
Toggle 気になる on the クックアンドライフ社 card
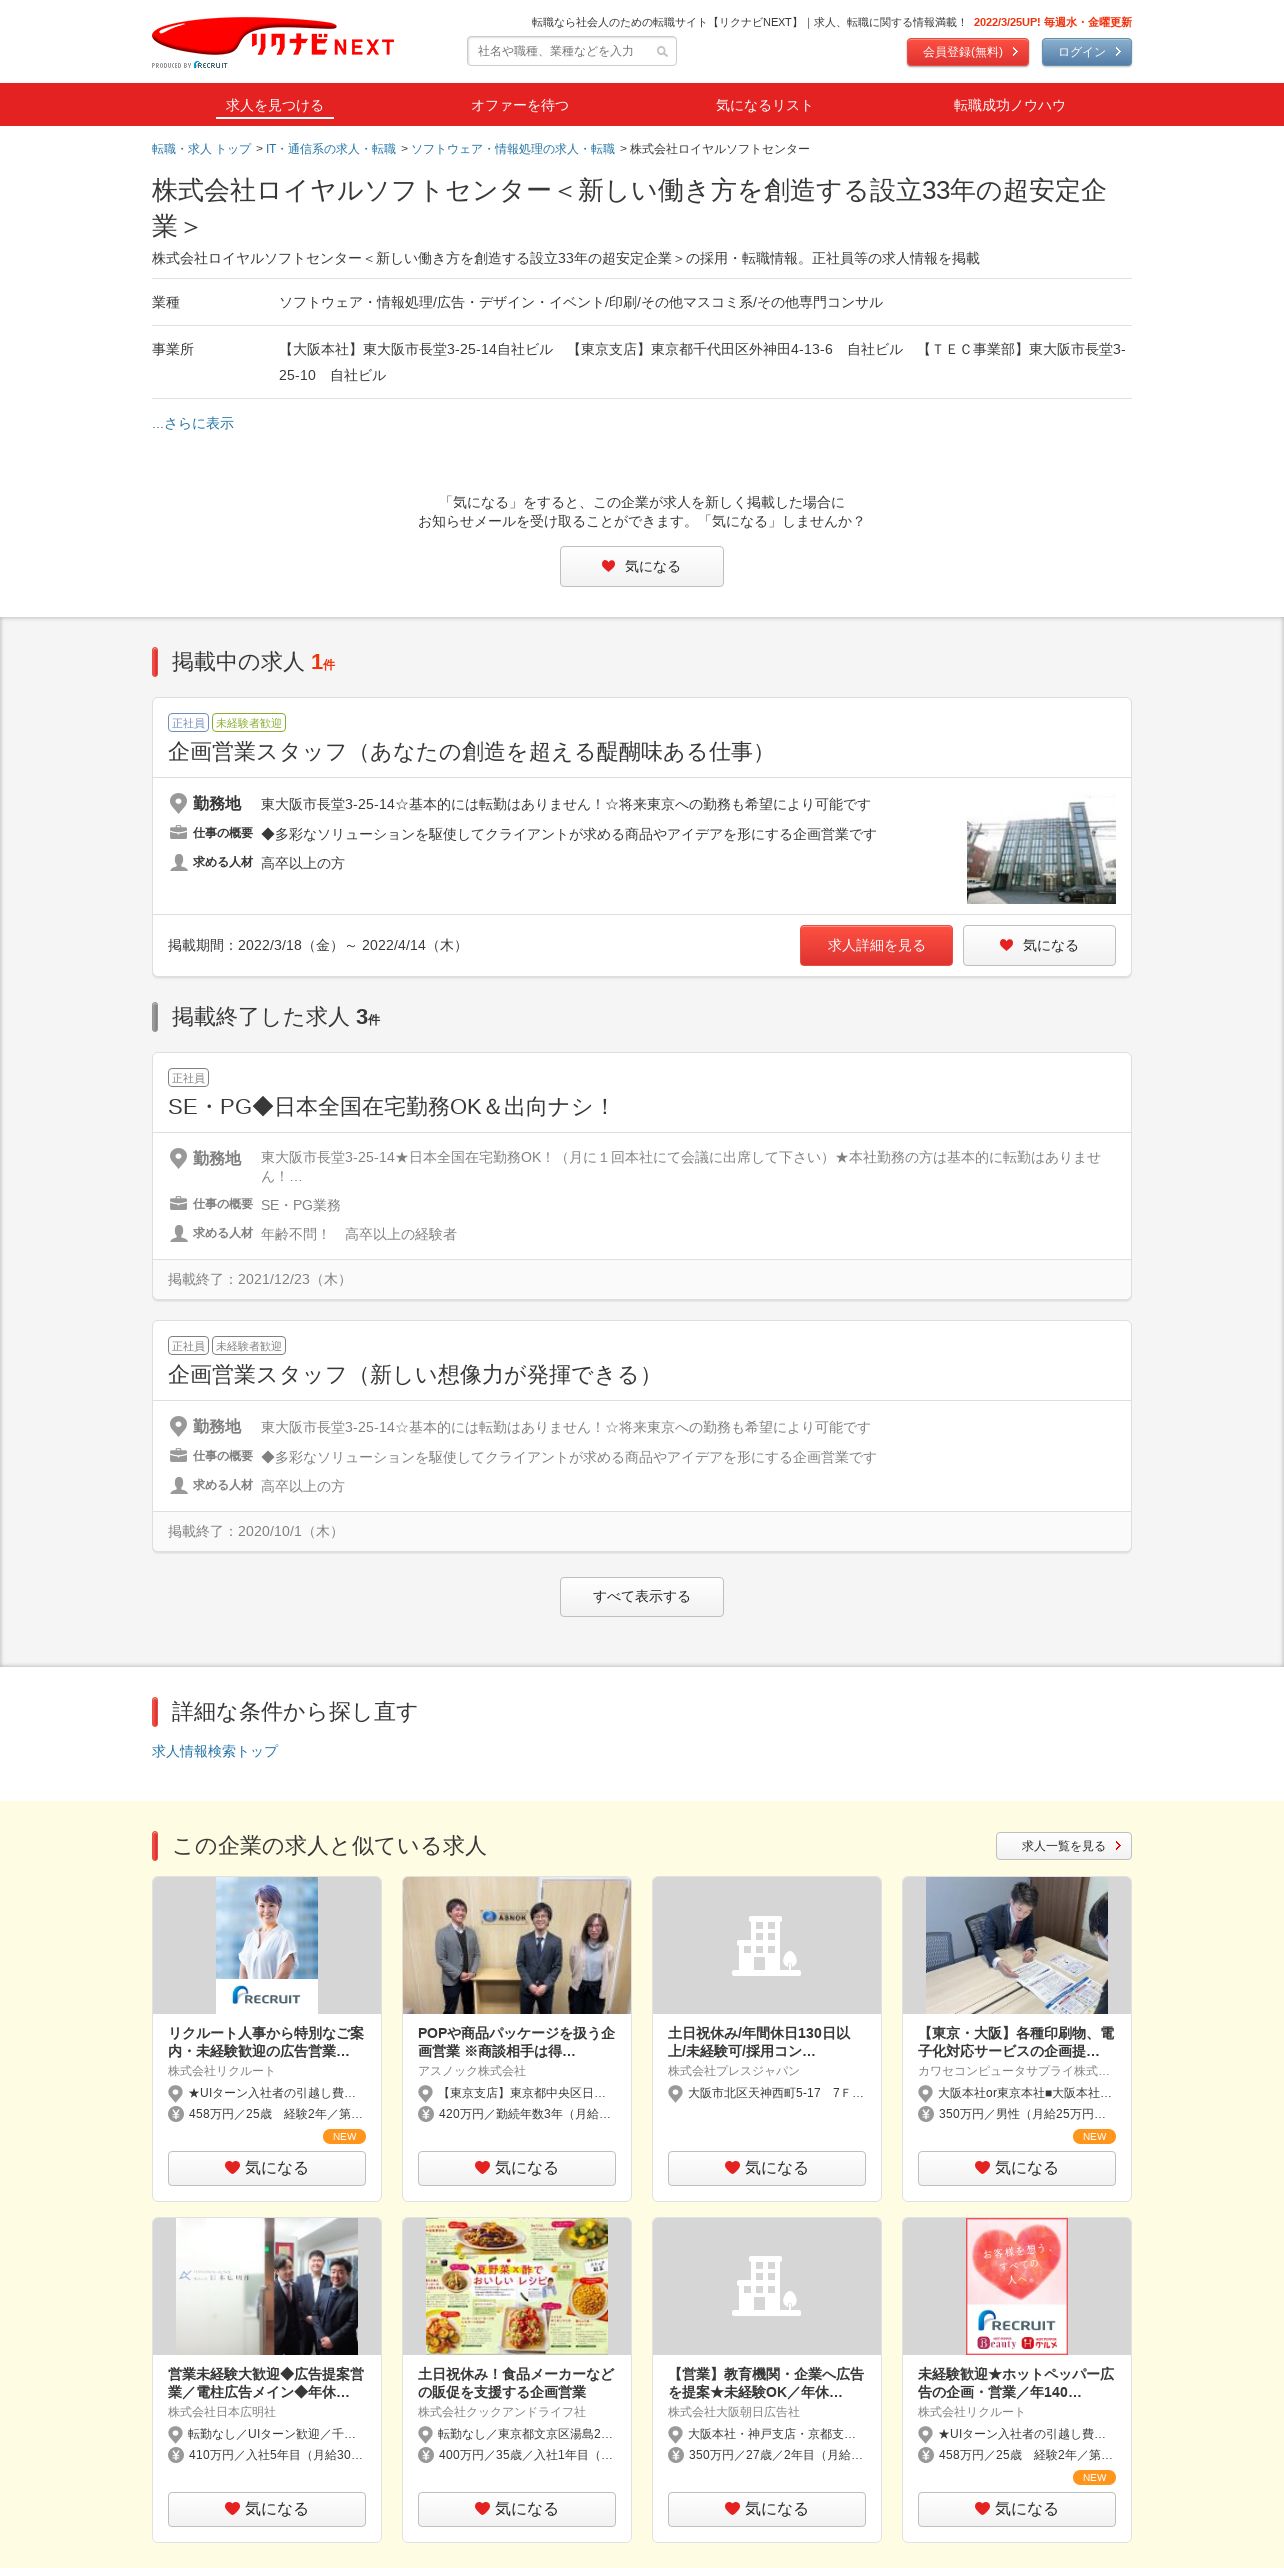(517, 2509)
